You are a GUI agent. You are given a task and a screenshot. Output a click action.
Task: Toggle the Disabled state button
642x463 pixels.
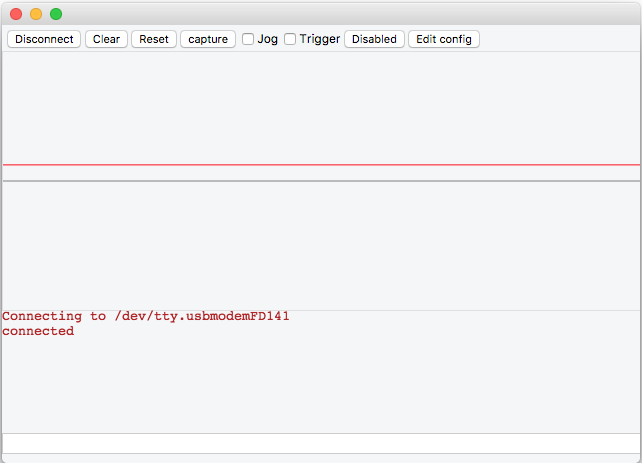[374, 39]
